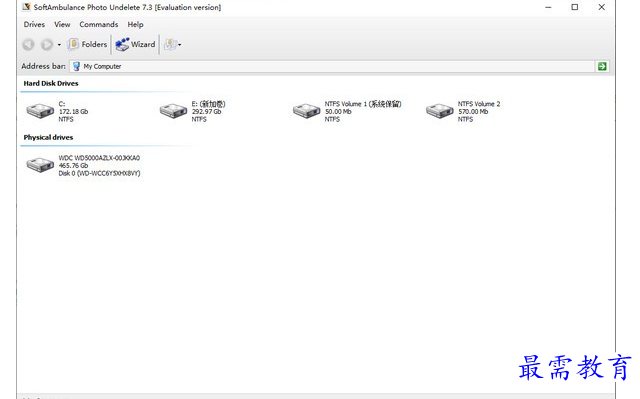The width and height of the screenshot is (640, 399).
Task: Launch the recovery Wizard
Action: point(135,44)
